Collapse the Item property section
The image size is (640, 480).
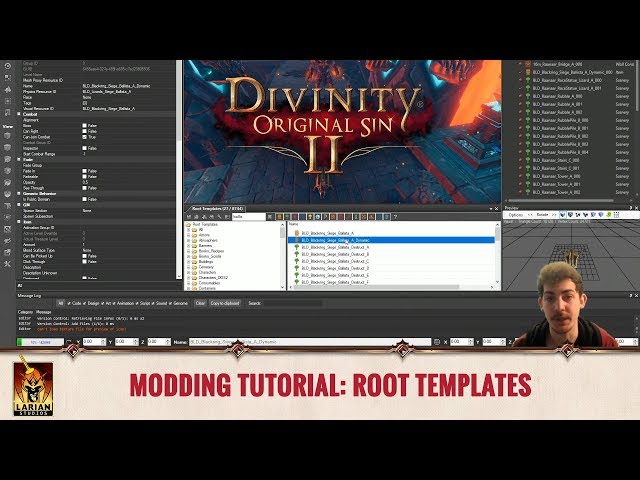[19, 222]
